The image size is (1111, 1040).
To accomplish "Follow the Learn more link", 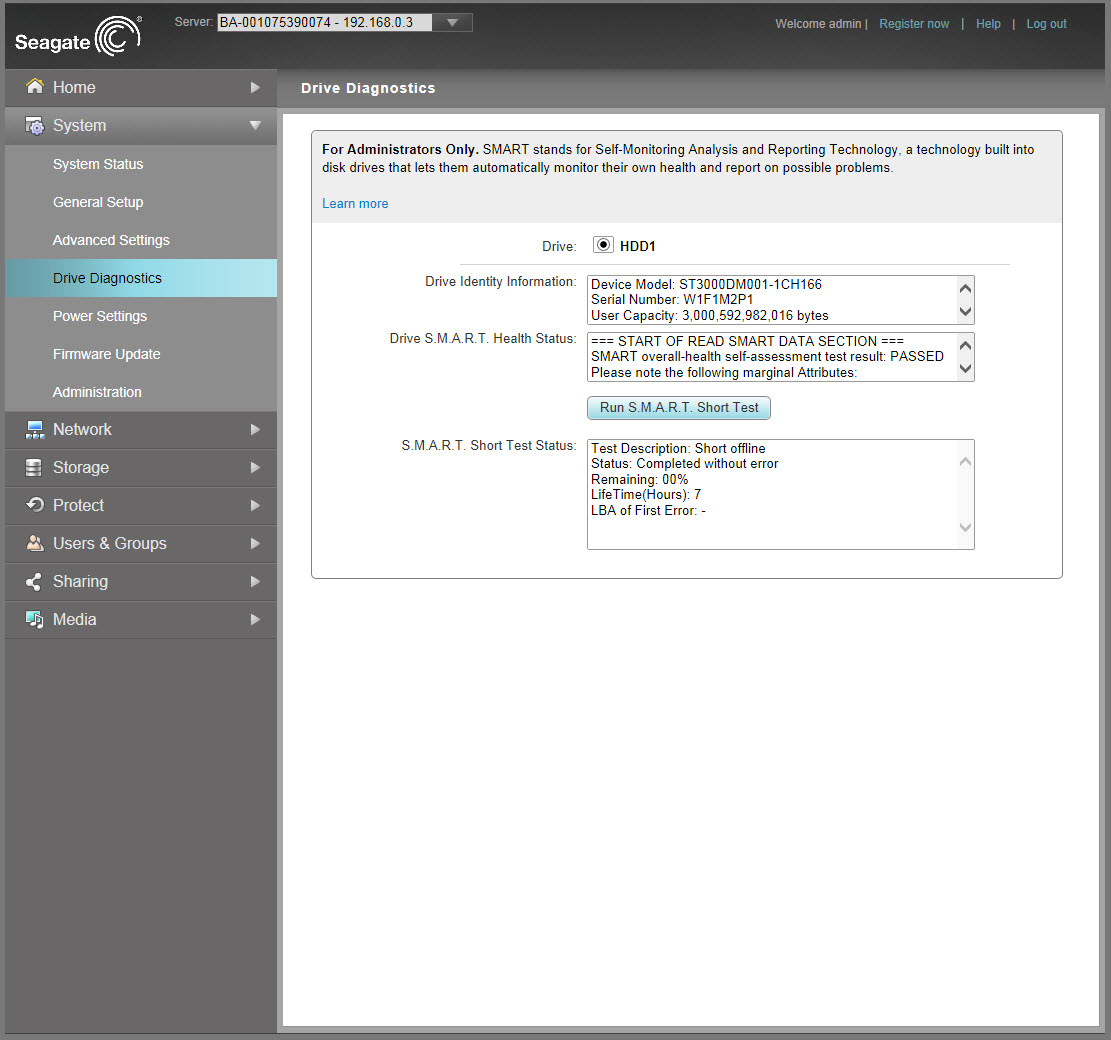I will pos(355,203).
